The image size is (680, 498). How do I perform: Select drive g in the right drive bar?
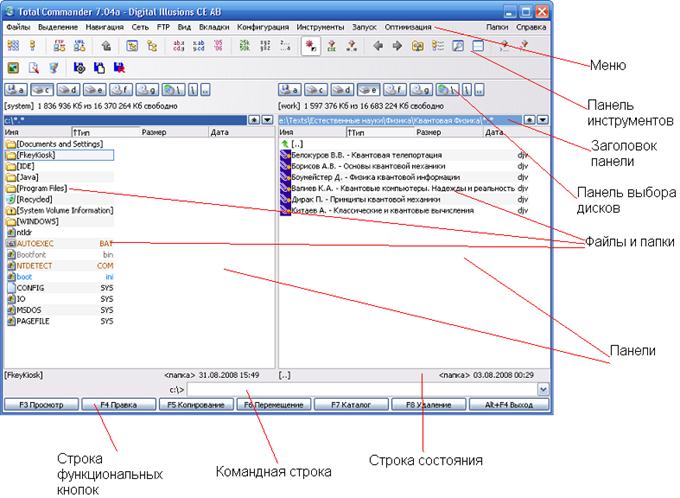tap(421, 90)
